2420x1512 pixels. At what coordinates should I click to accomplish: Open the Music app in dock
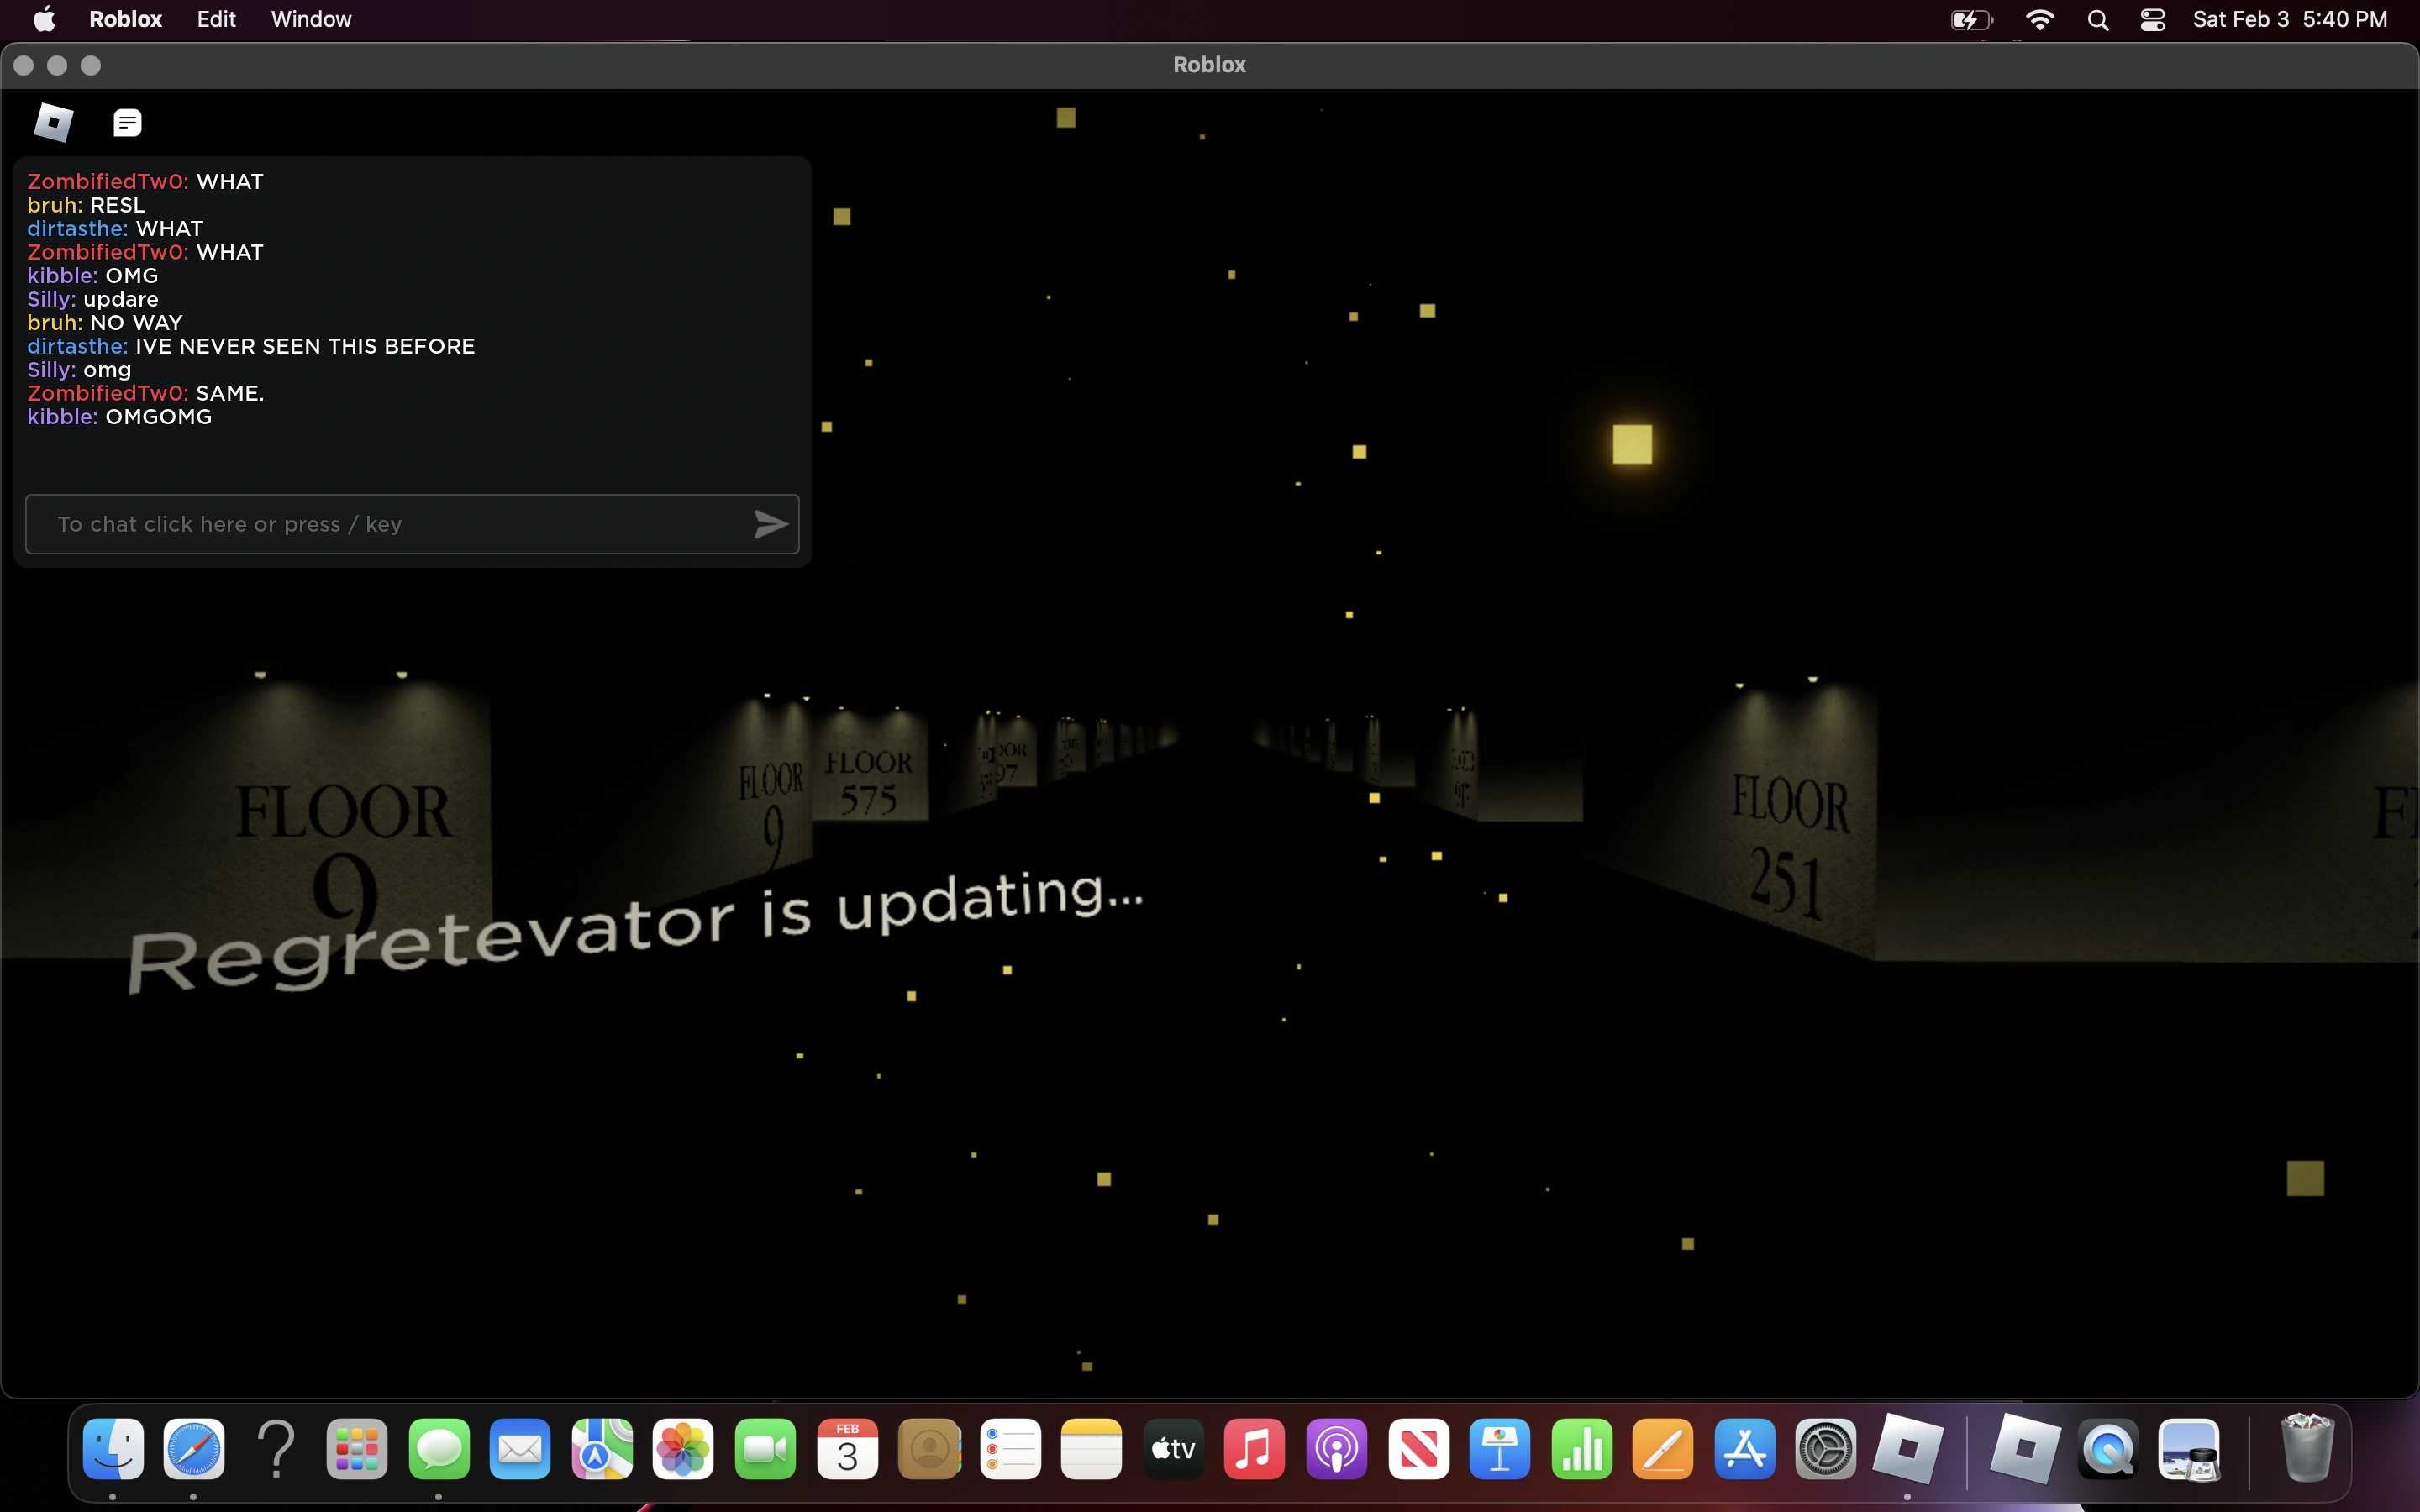point(1254,1449)
